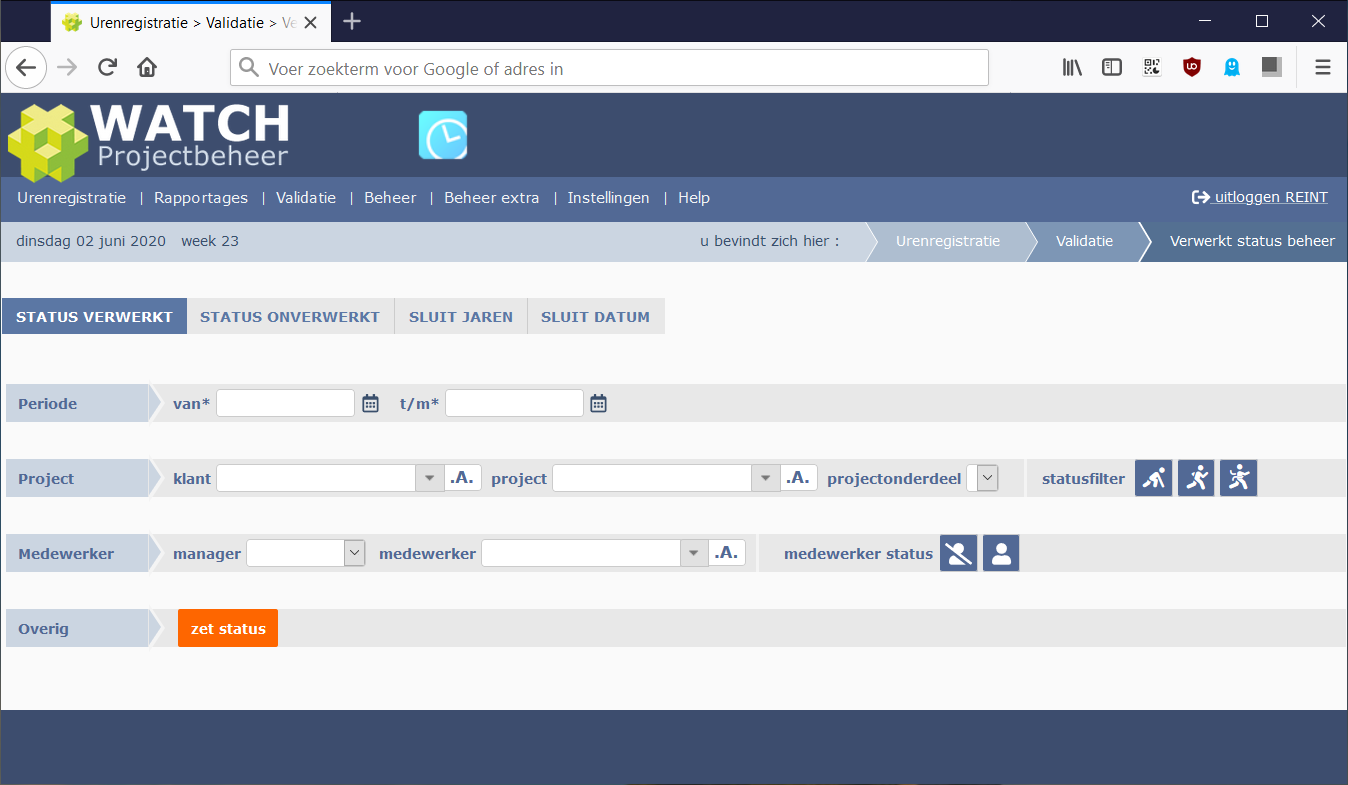Click the QR code extension icon

coord(1152,68)
